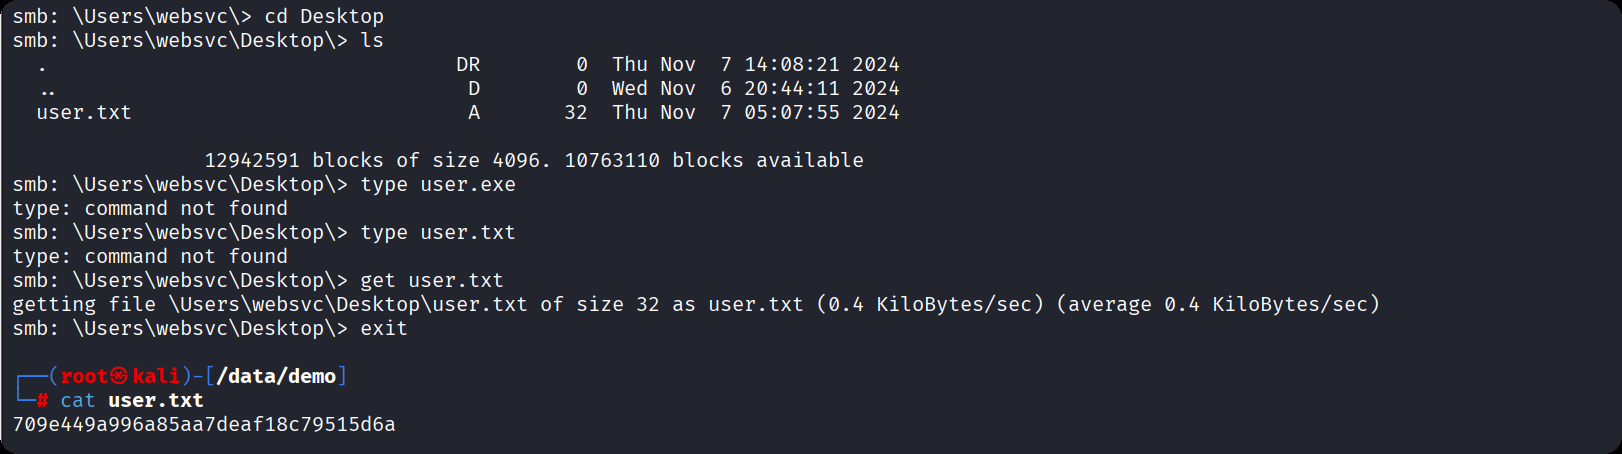1622x454 pixels.
Task: Click the 05:07:55 timestamp of user.txt
Action: pos(792,112)
